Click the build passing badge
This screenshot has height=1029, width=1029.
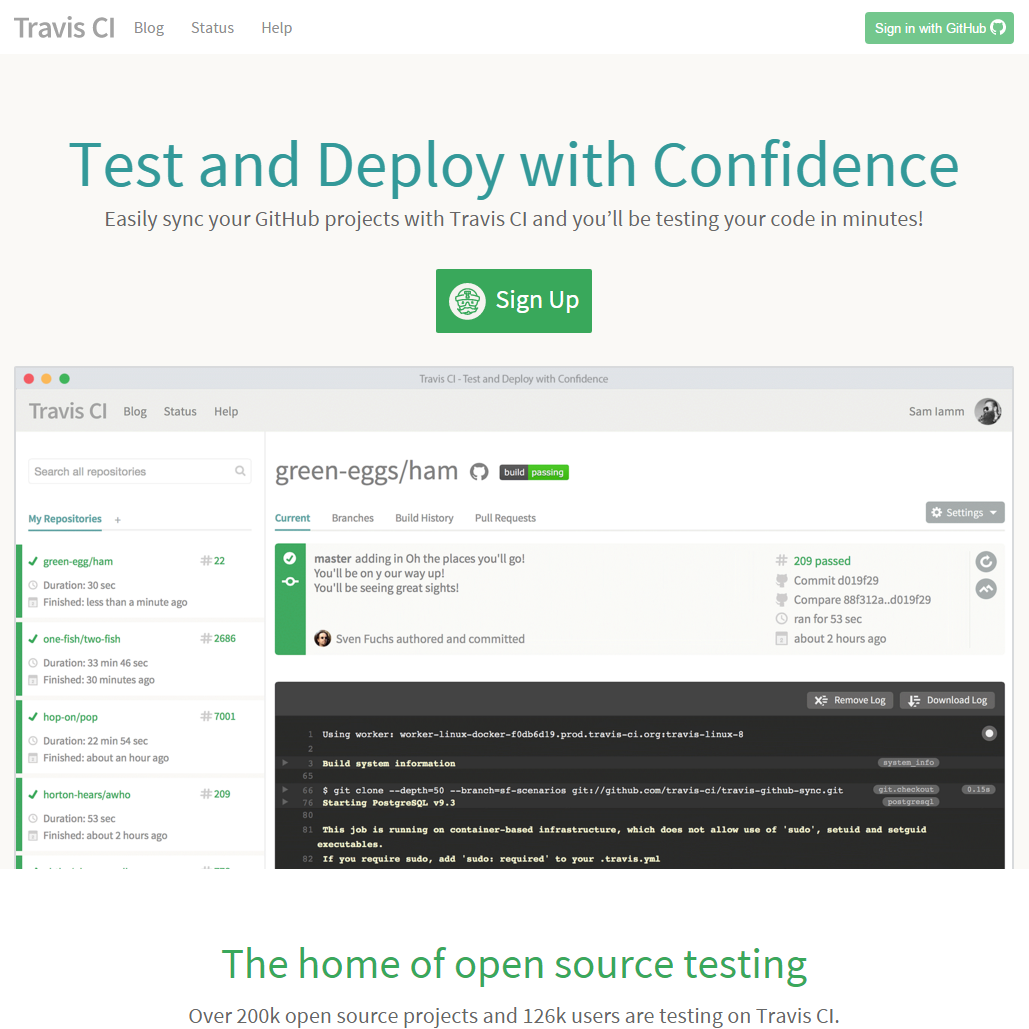click(534, 472)
